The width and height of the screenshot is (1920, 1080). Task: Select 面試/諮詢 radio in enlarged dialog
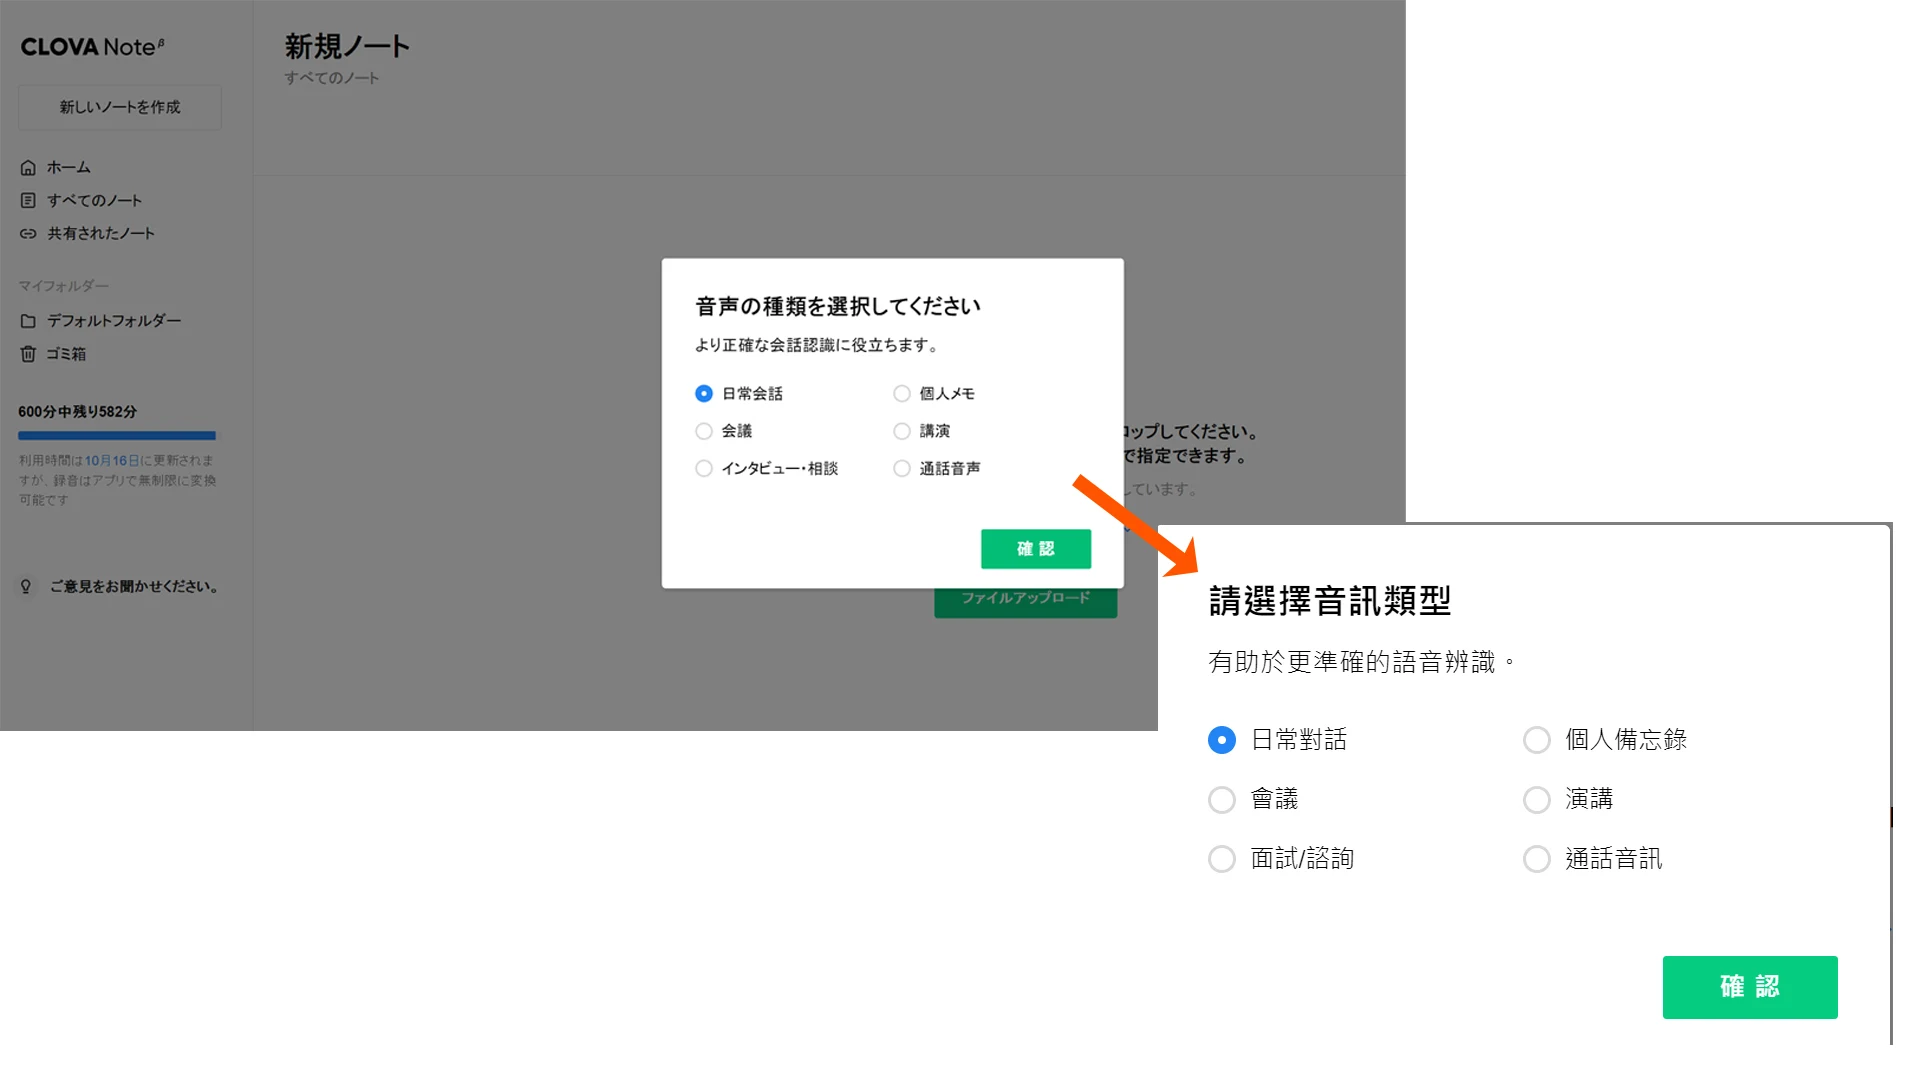[1222, 859]
